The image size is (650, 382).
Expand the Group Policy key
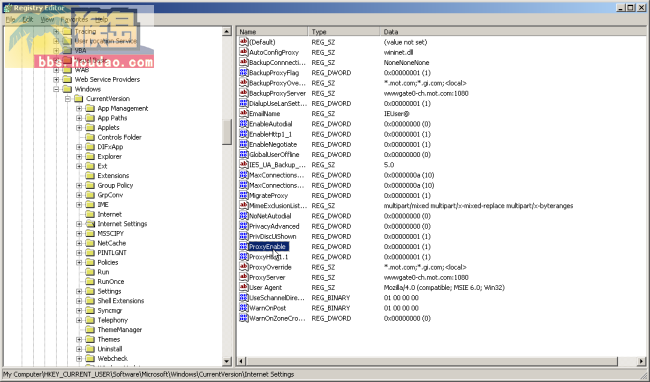click(79, 185)
